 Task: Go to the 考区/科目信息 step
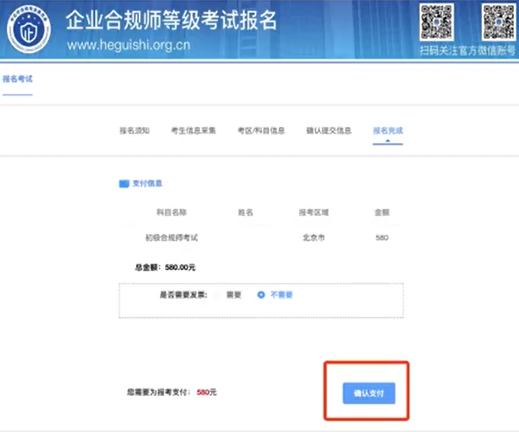261,130
